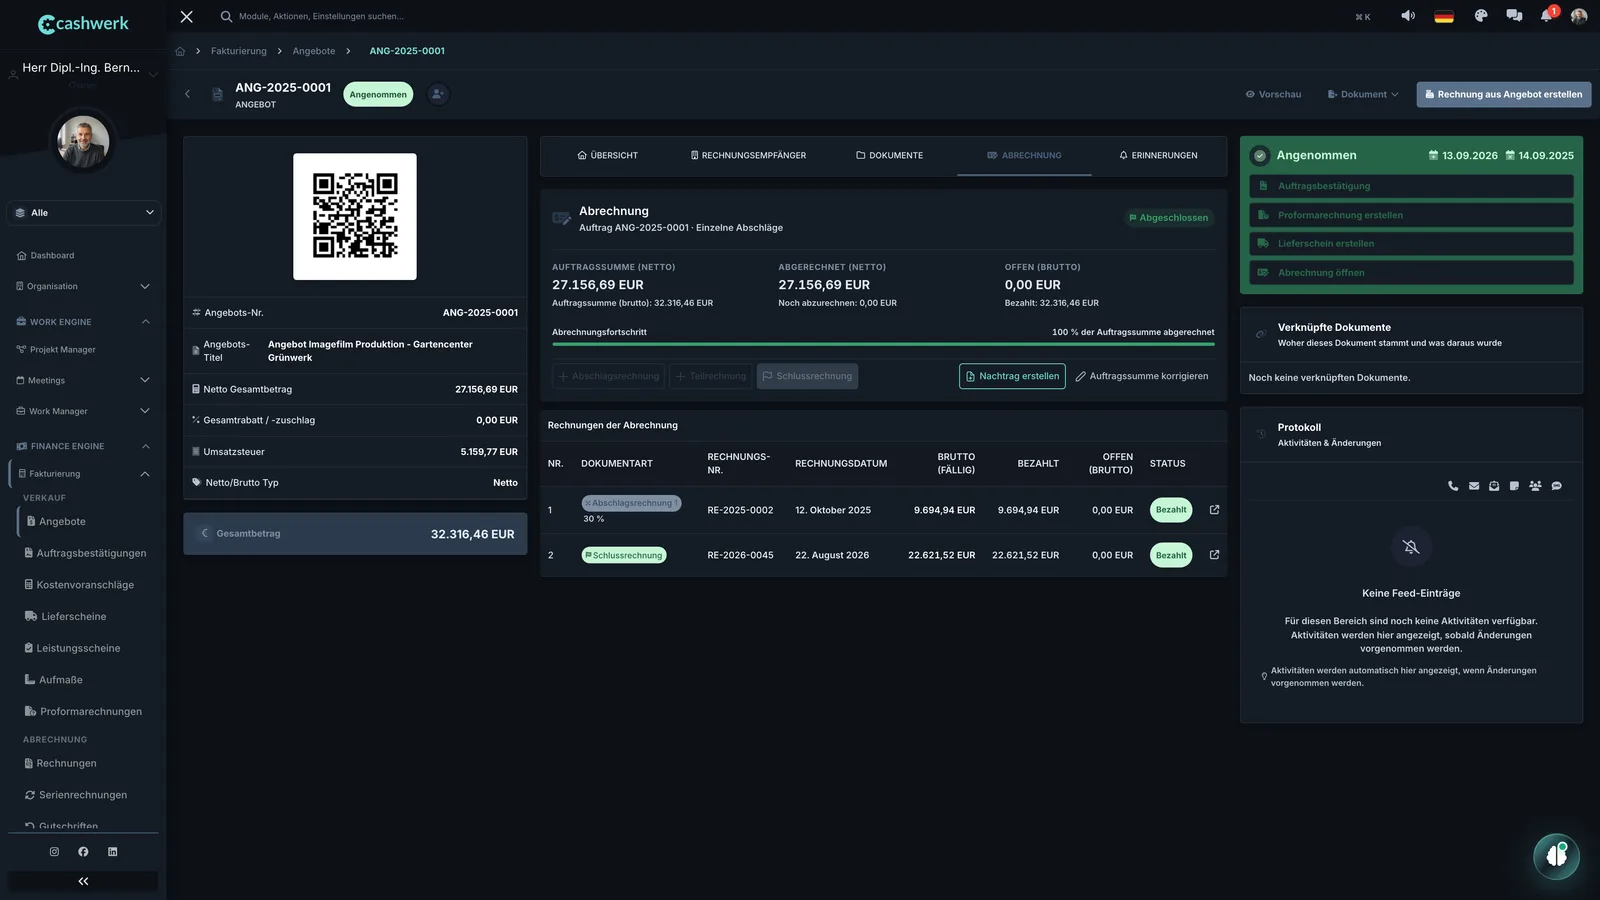1600x900 pixels.
Task: Click the speech bubble comment icon in Protokoll
Action: (1556, 486)
